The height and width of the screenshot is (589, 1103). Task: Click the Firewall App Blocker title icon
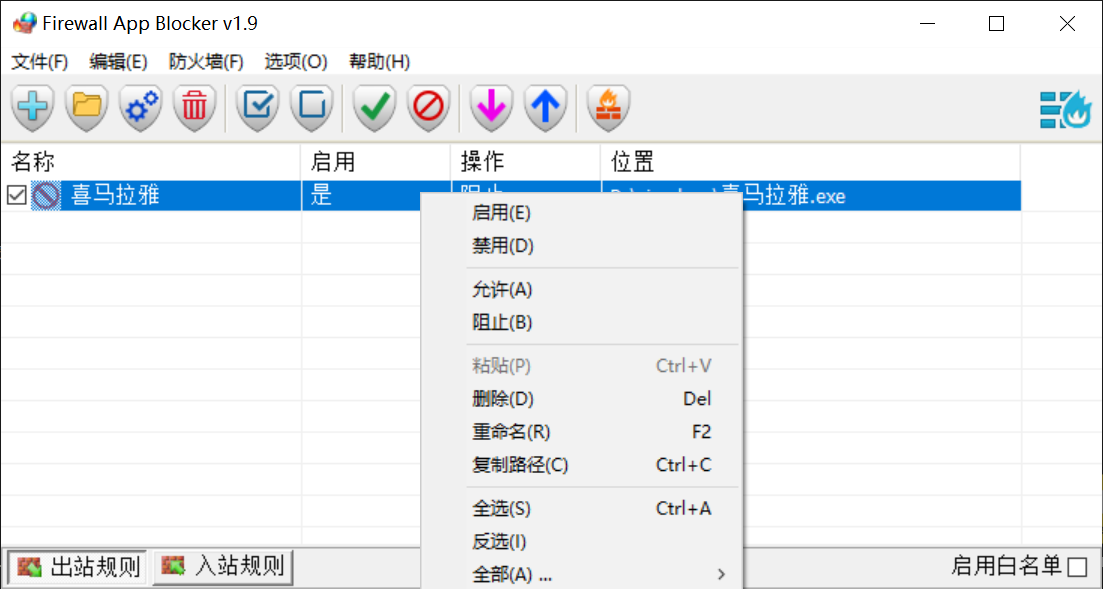pyautogui.click(x=24, y=23)
